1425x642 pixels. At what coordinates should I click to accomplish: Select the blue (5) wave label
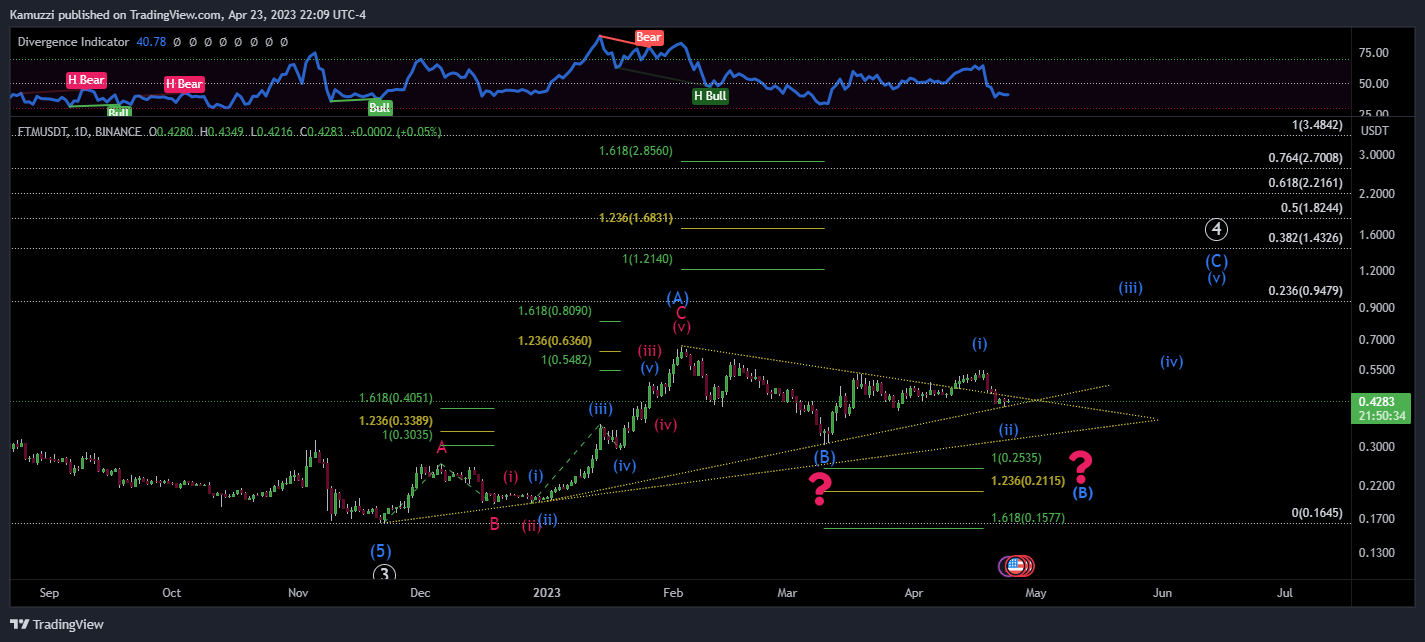tap(381, 551)
